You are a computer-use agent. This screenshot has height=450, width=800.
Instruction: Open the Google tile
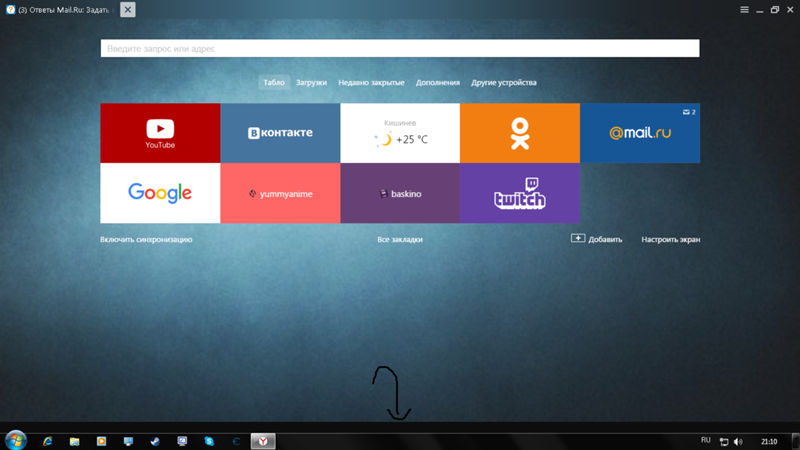160,193
